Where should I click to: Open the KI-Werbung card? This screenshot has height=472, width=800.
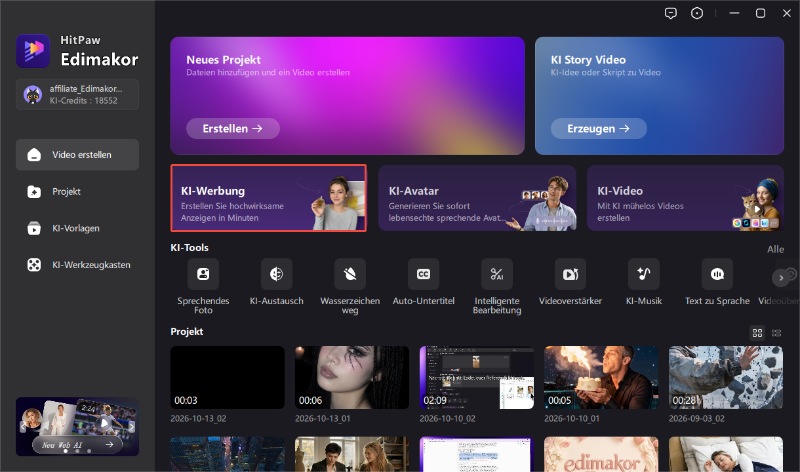point(268,198)
